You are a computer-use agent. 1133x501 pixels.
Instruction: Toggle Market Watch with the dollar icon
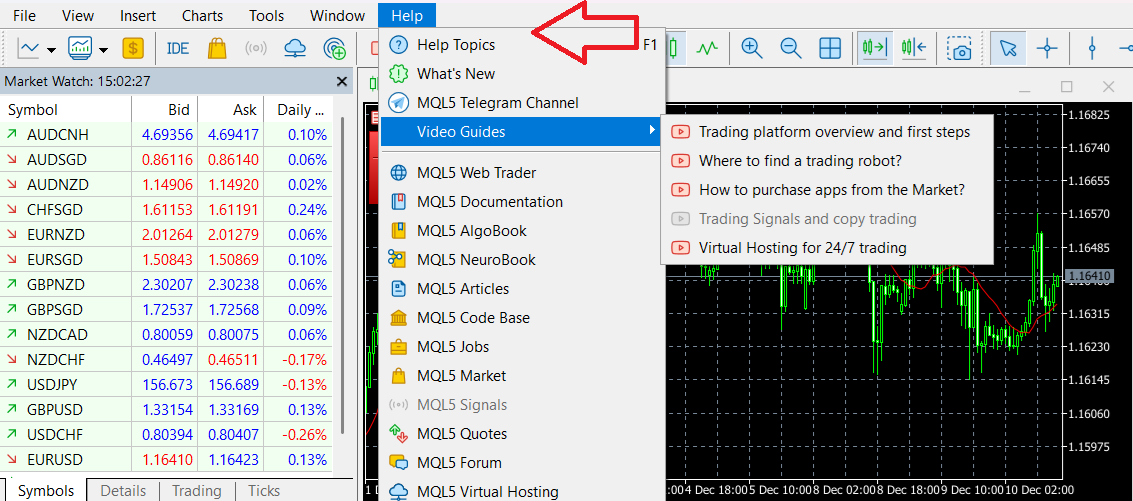(133, 48)
